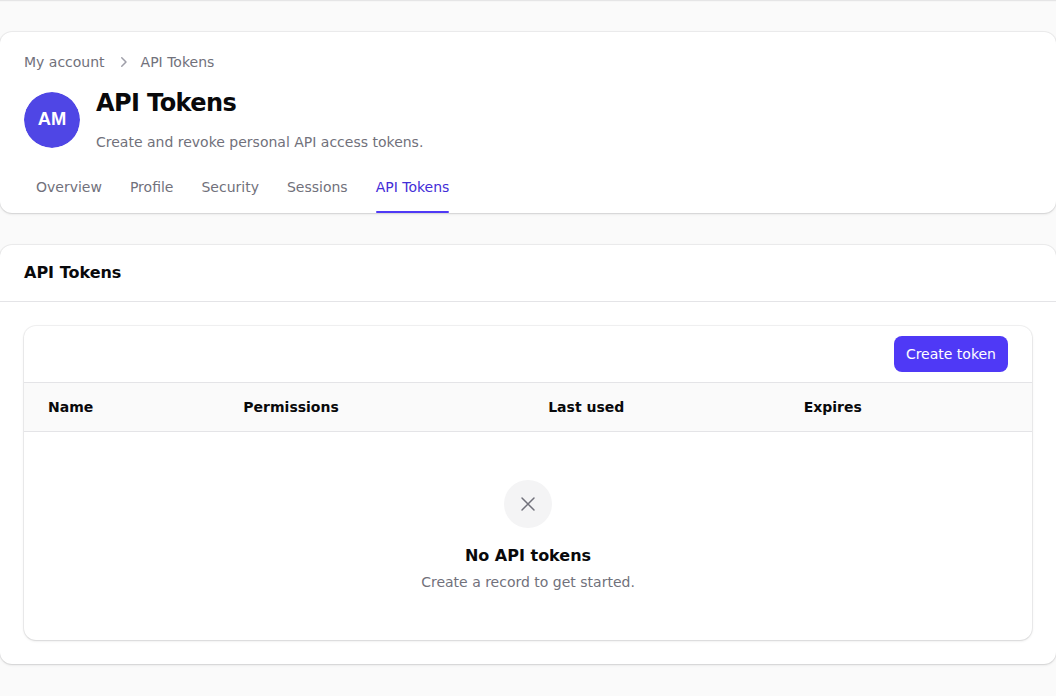Select the API Tokens tab
1056x696 pixels.
[x=412, y=187]
